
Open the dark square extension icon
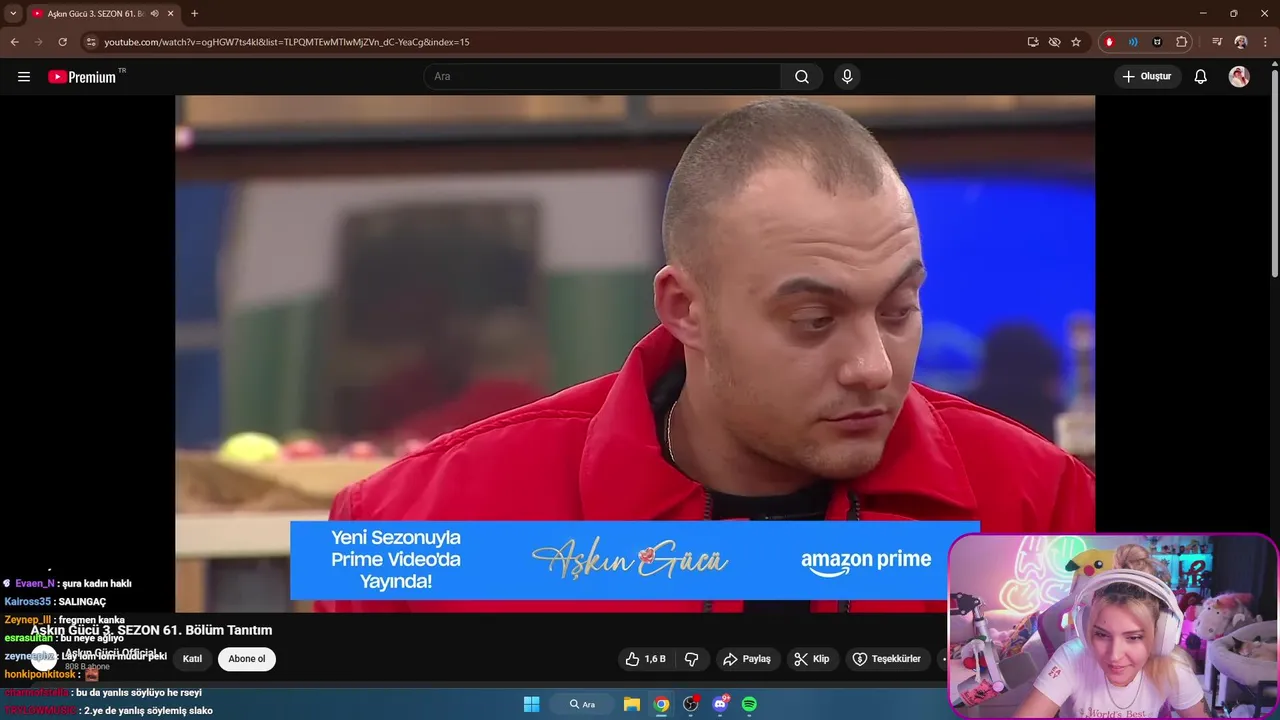click(x=1157, y=42)
